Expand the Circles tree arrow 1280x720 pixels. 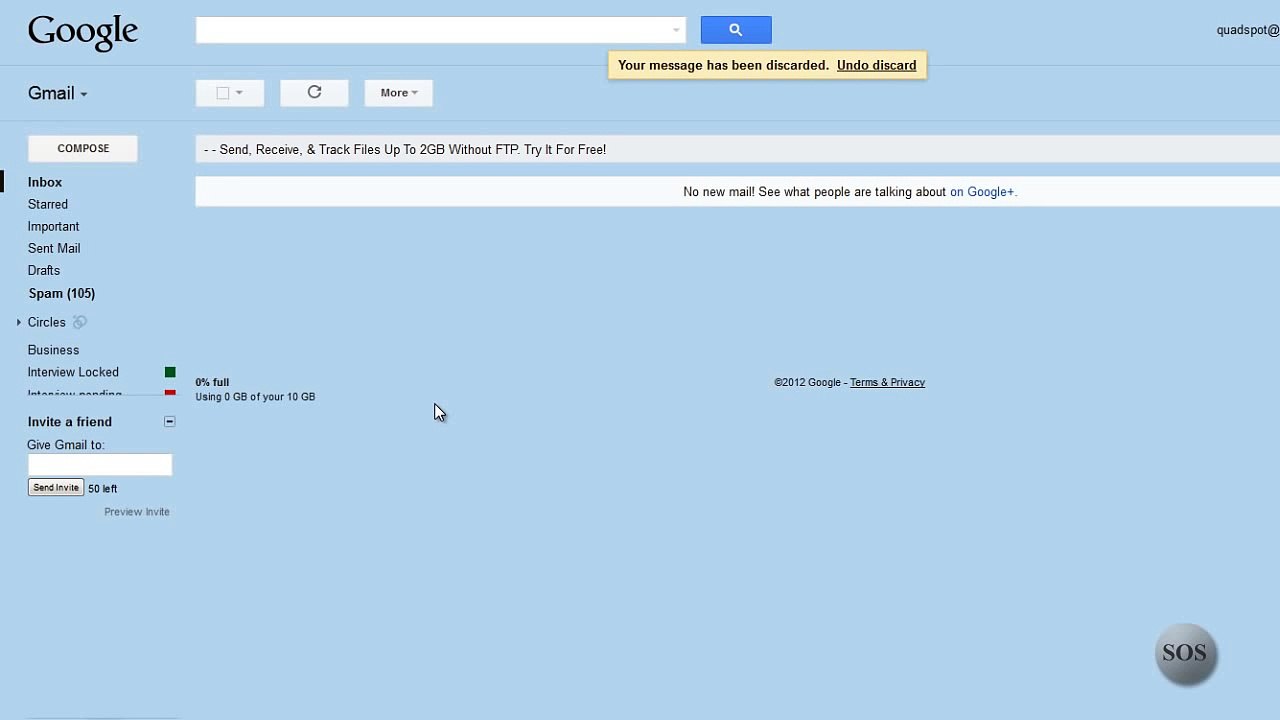pos(19,322)
